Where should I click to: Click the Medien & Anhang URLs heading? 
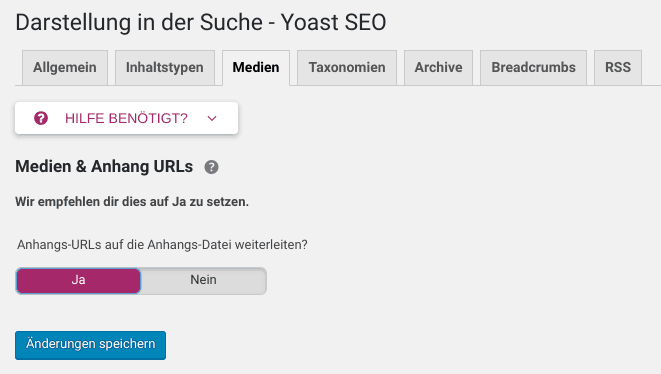click(x=104, y=167)
